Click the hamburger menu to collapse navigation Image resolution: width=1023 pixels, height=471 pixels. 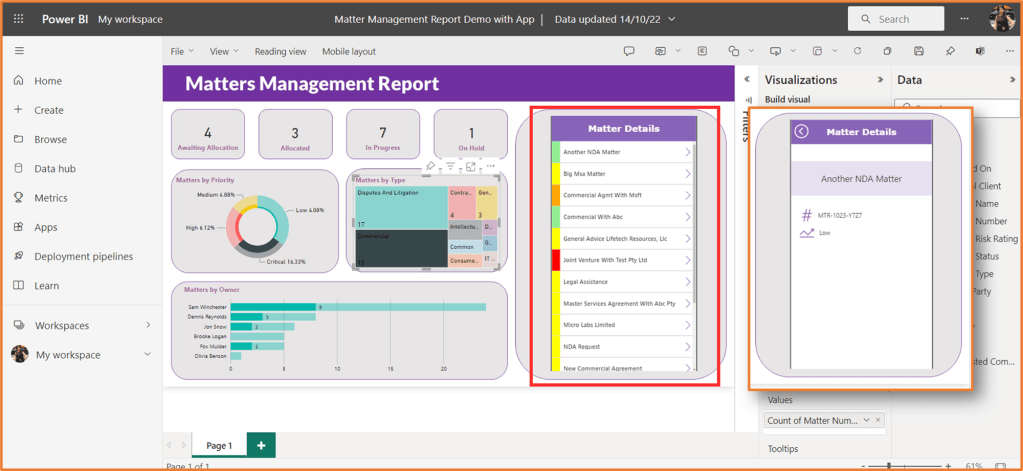click(19, 50)
